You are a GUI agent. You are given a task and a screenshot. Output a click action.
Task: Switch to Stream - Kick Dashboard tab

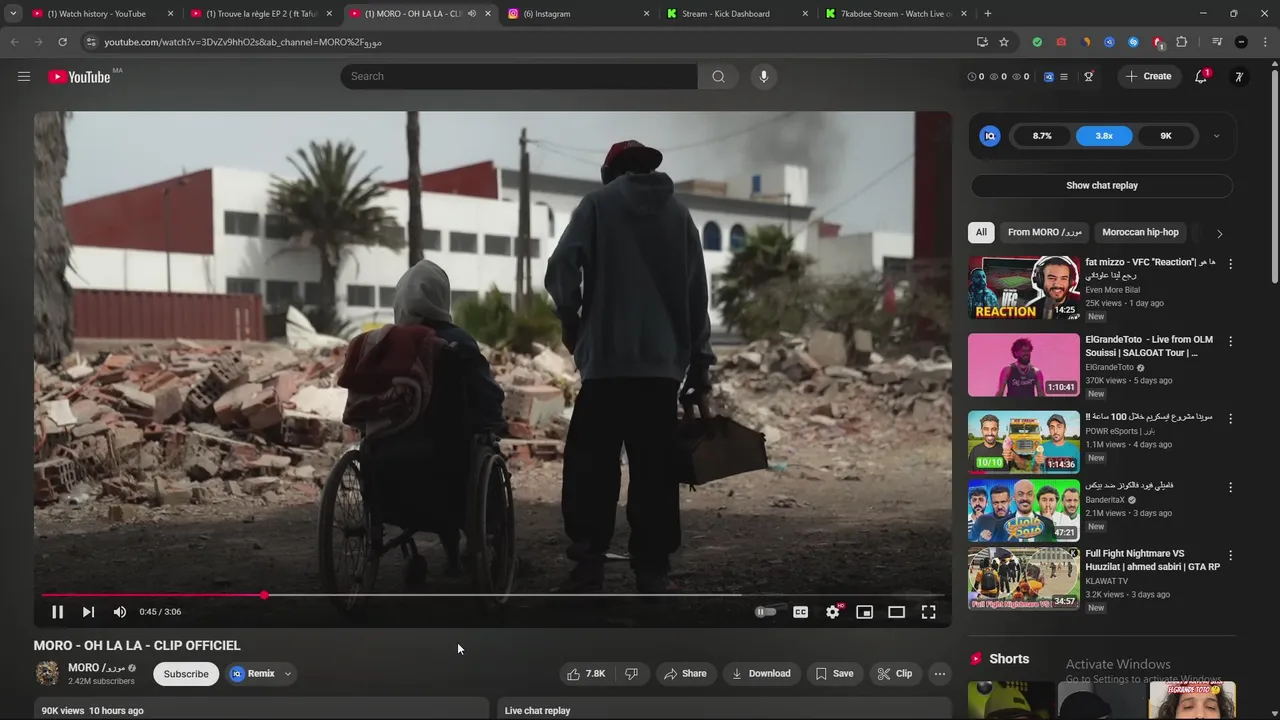(x=738, y=14)
